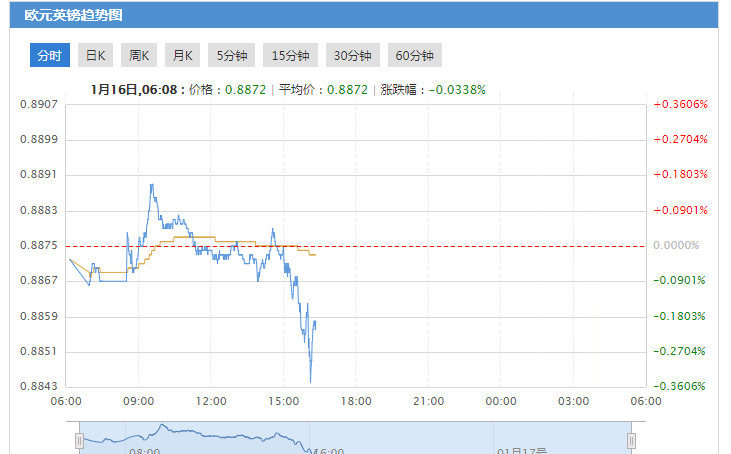Click the left range slider handle
The height and width of the screenshot is (454, 731).
79,440
